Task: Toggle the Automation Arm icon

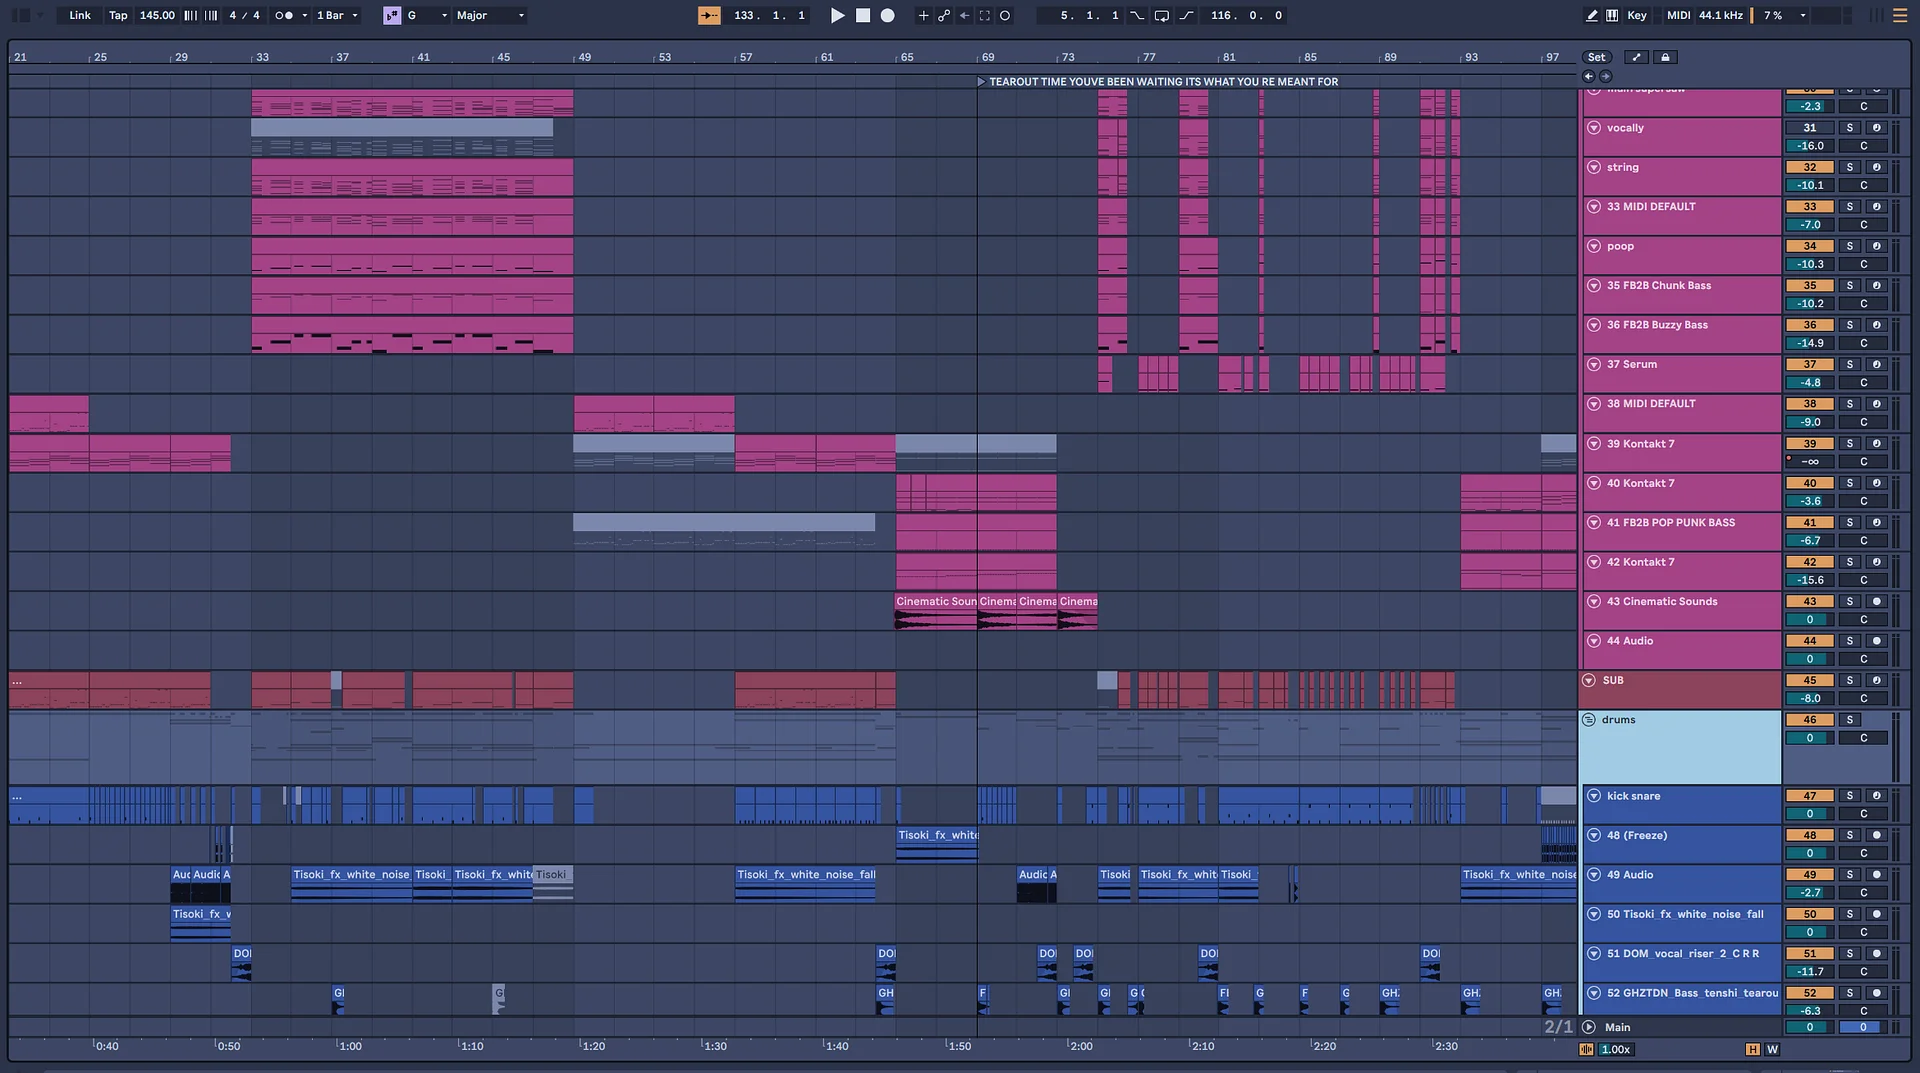Action: (x=944, y=15)
